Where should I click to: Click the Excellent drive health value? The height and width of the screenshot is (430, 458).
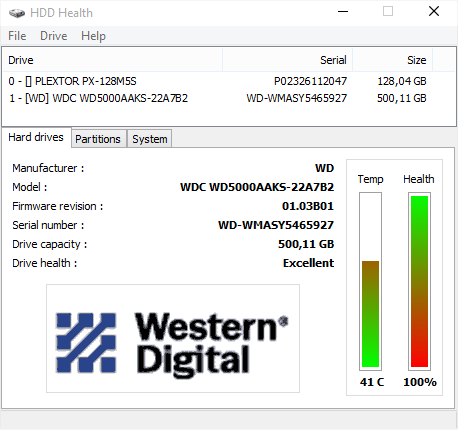[308, 263]
